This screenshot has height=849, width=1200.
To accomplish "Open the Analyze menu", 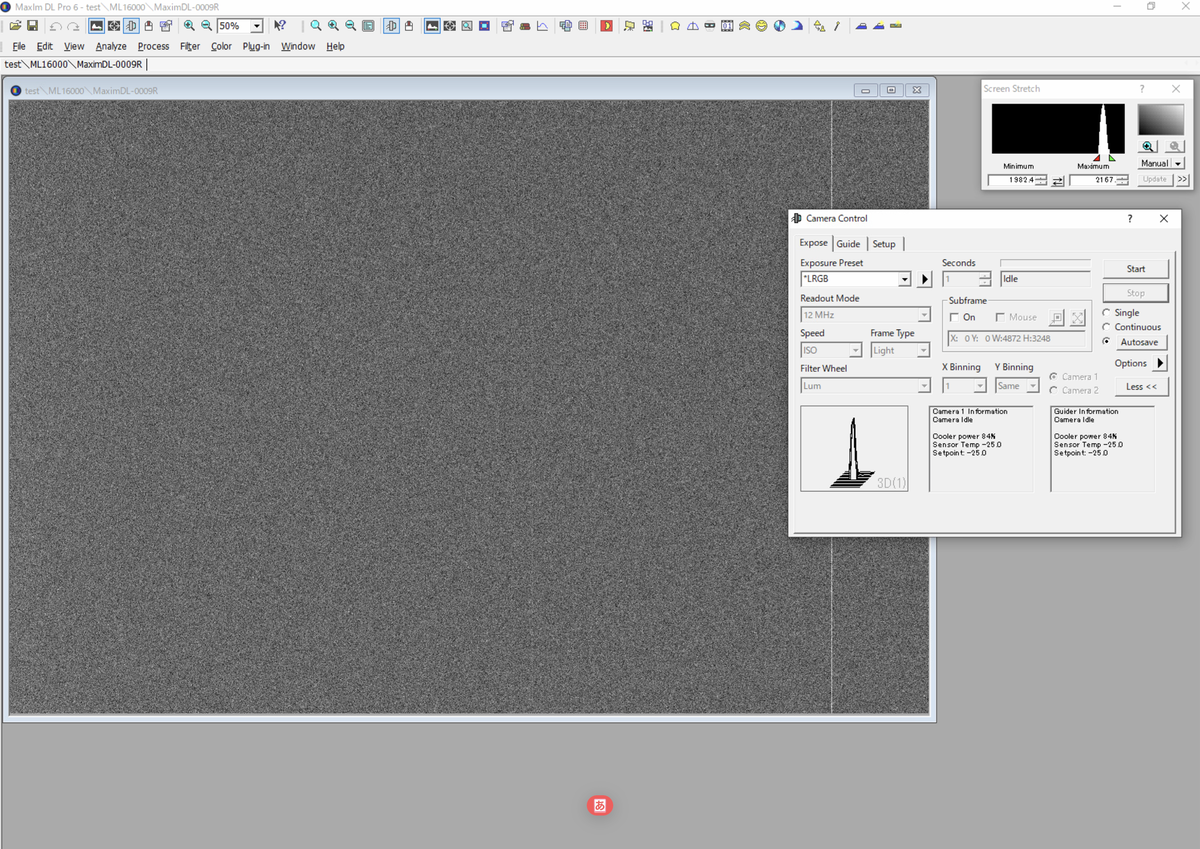I will pos(111,46).
